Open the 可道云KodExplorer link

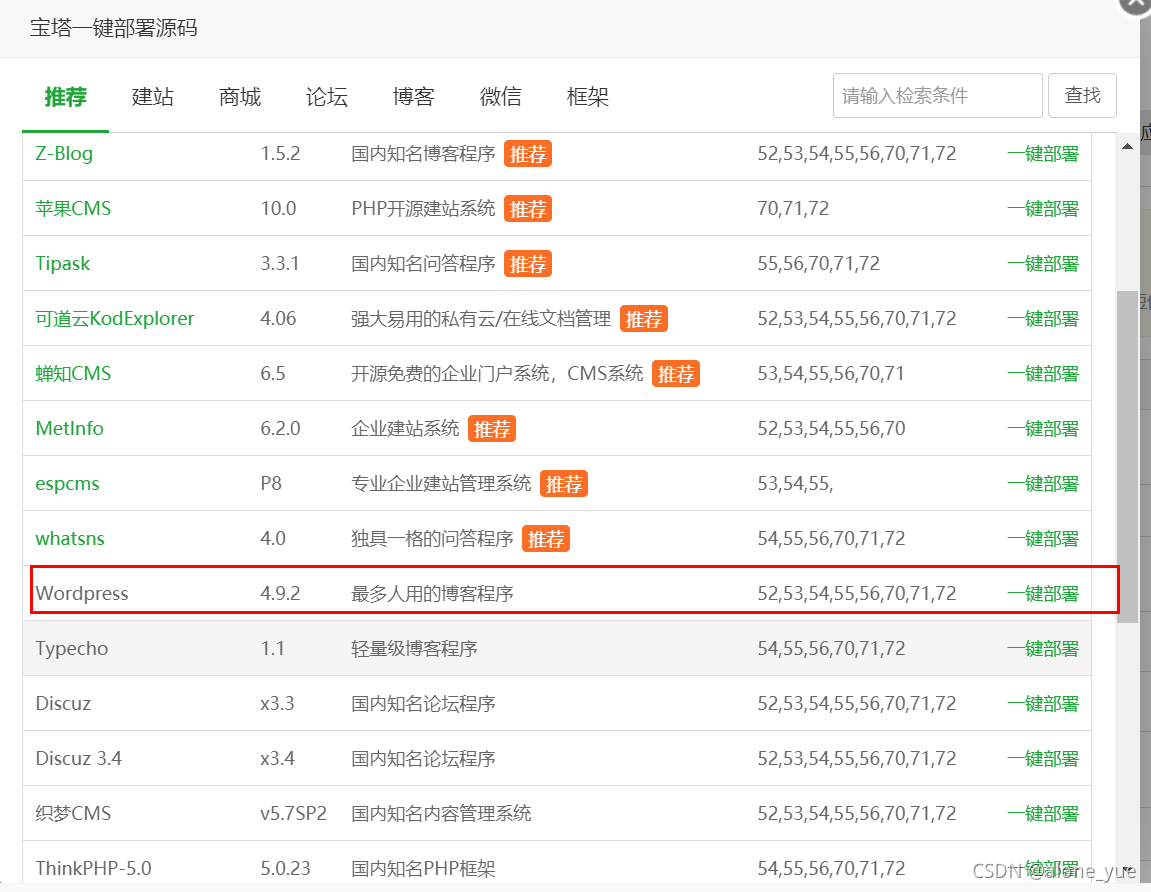(115, 319)
